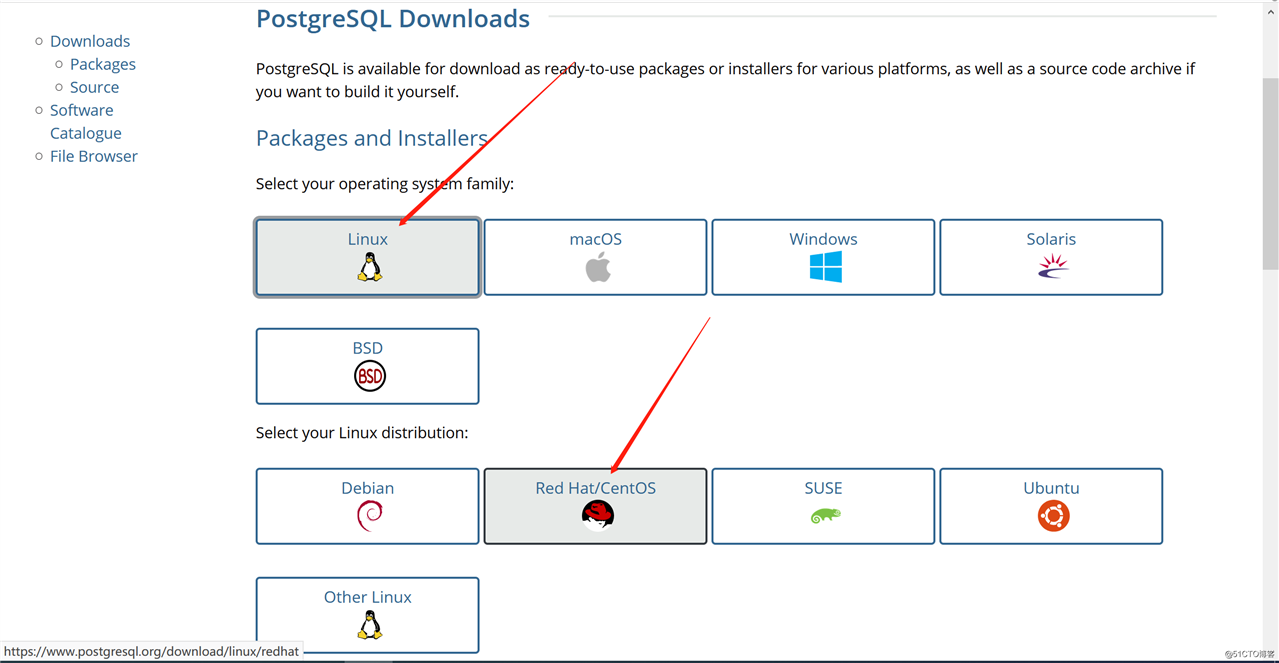Open the Packages sidebar link
This screenshot has height=663, width=1279.
point(103,64)
